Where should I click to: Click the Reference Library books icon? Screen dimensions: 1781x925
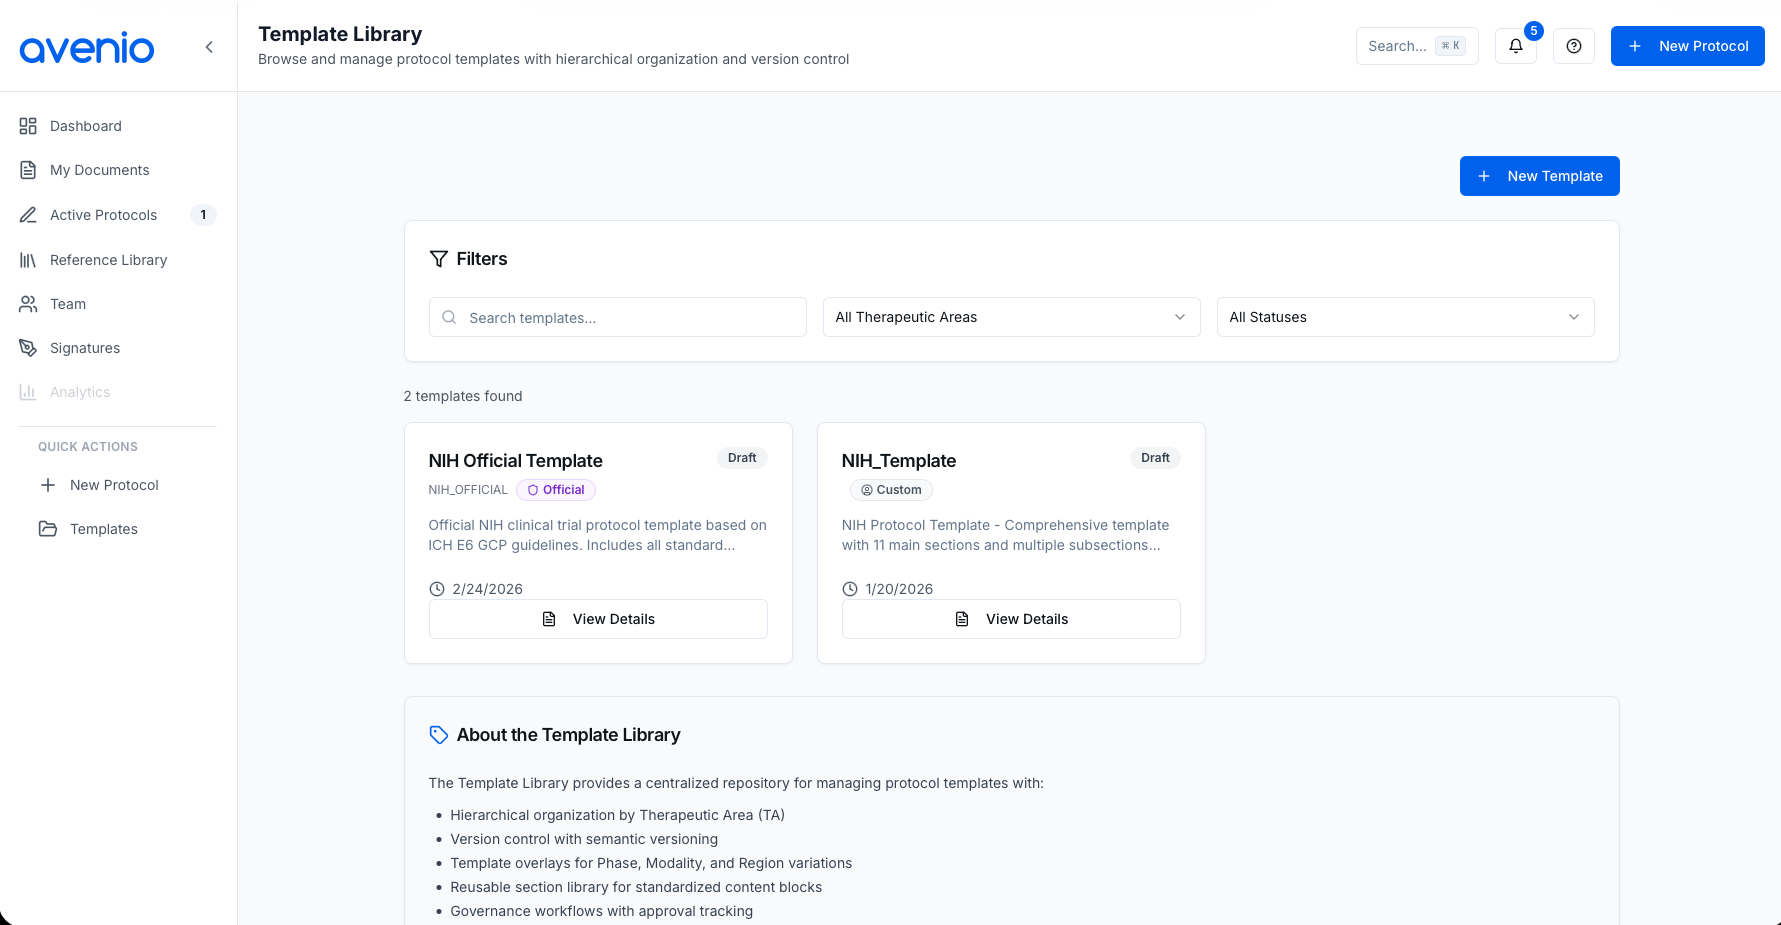(x=28, y=260)
